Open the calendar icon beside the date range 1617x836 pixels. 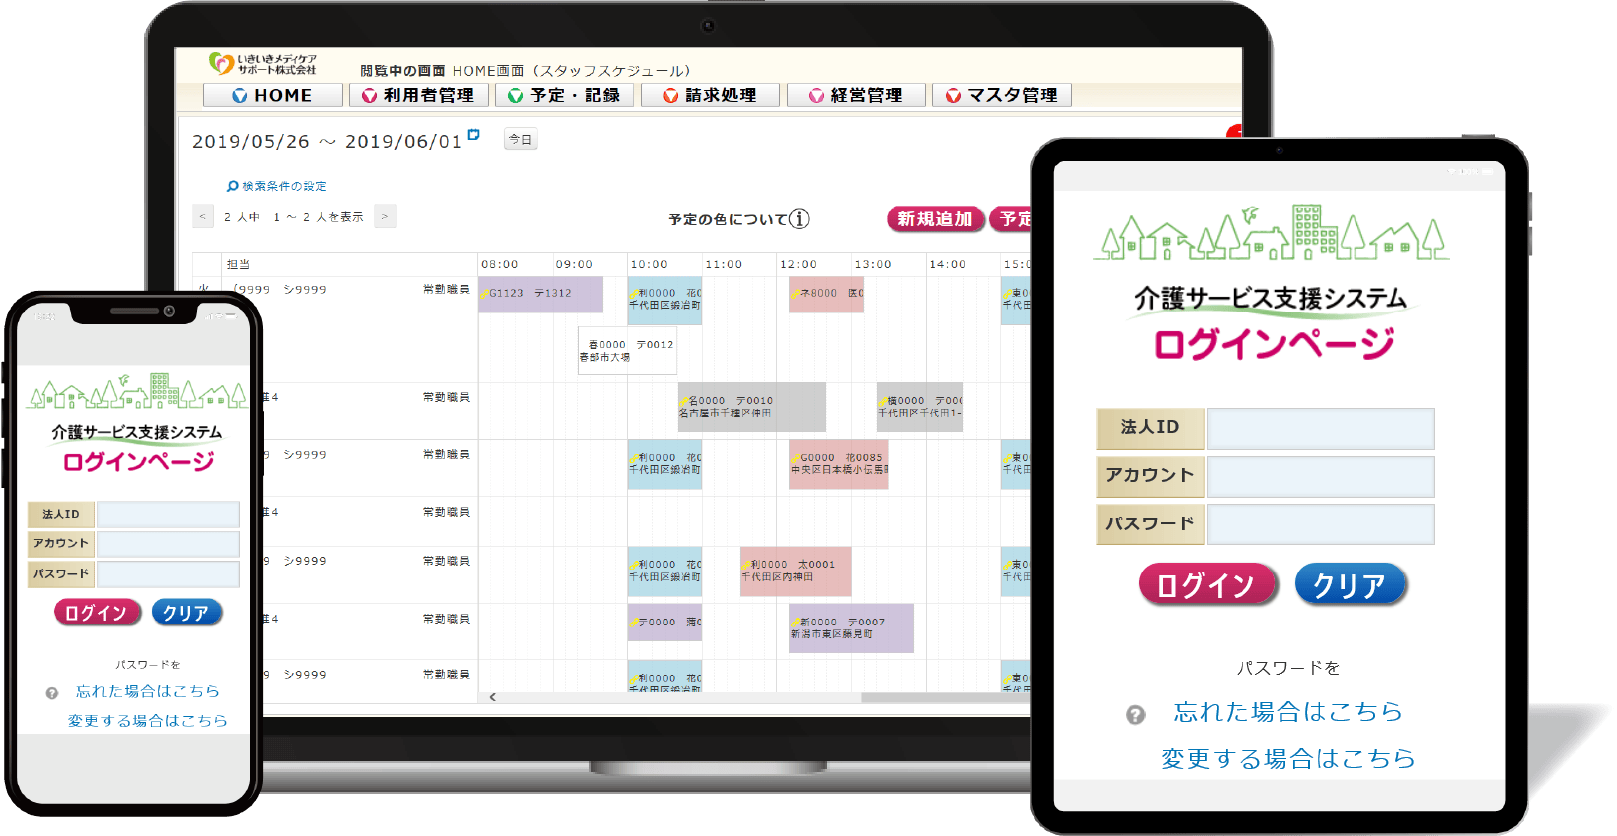(474, 134)
